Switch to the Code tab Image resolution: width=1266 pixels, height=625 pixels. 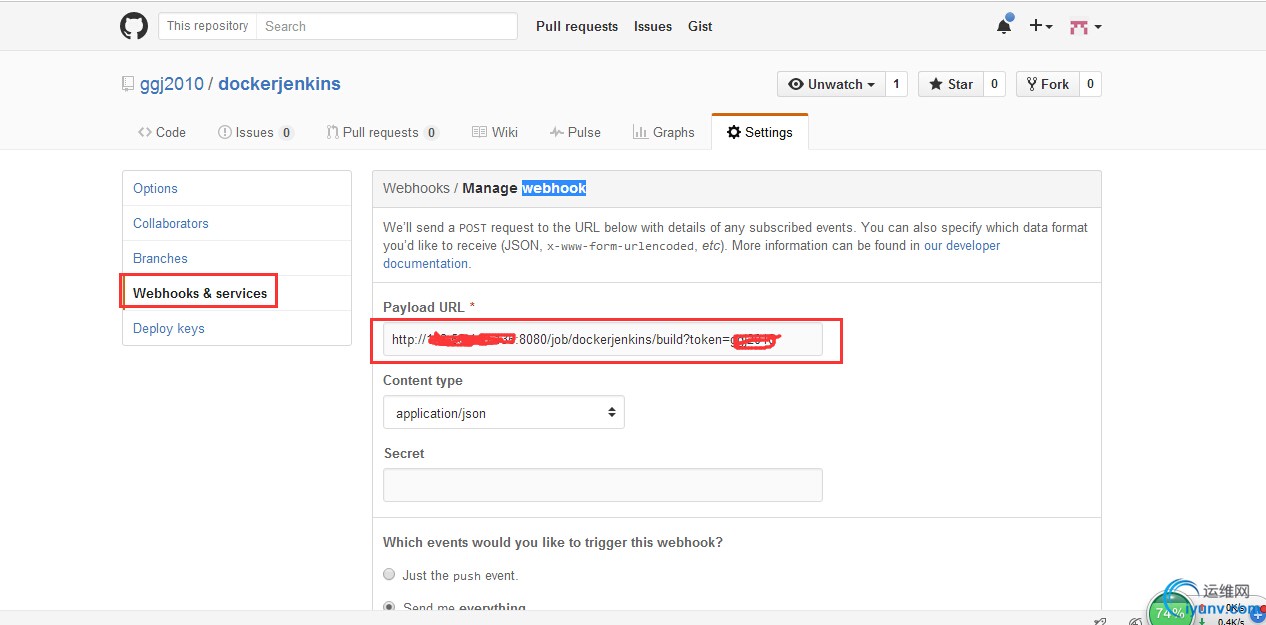pos(162,132)
